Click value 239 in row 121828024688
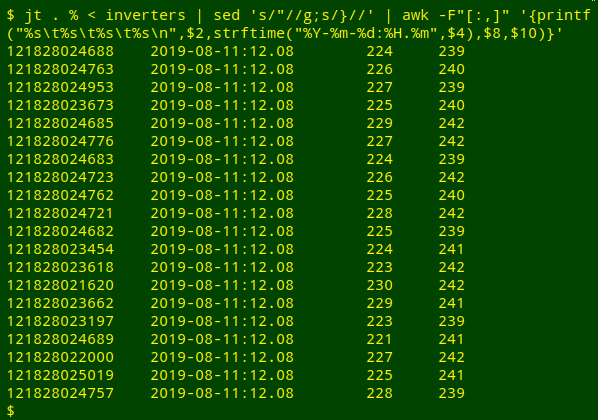This screenshot has height=420, width=598. 452,51
